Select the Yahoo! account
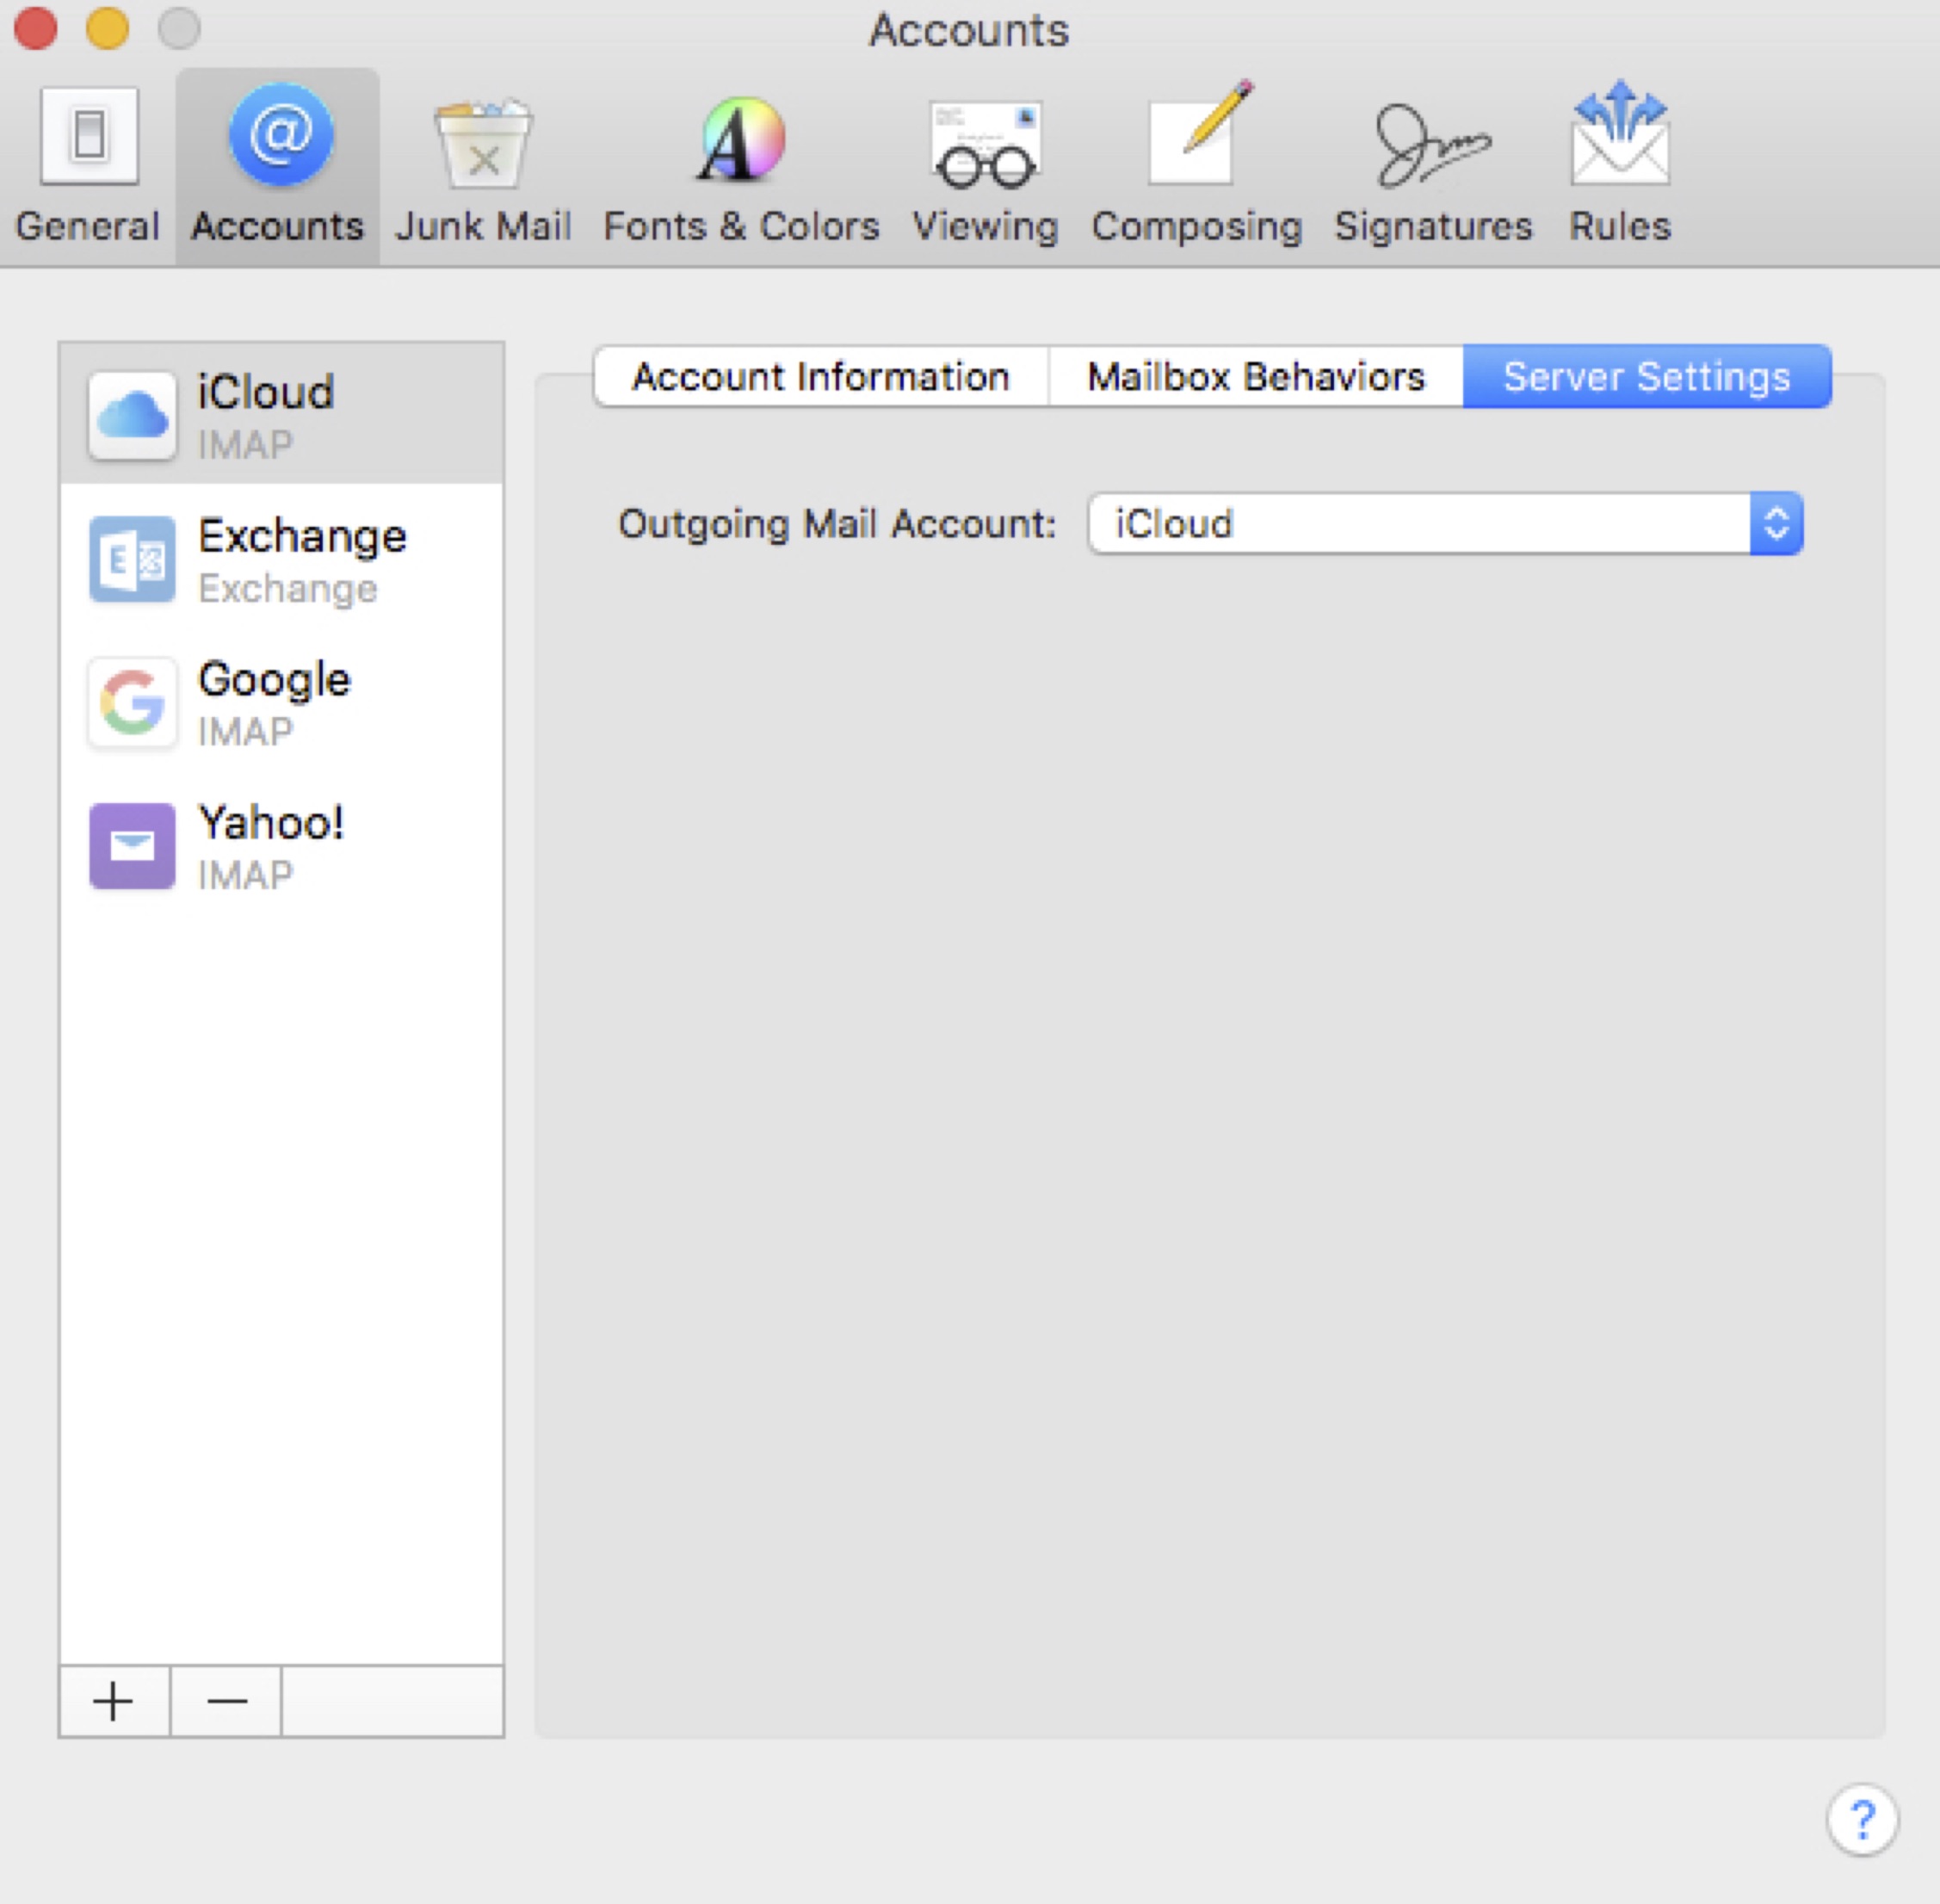Image resolution: width=1940 pixels, height=1904 pixels. 281,846
